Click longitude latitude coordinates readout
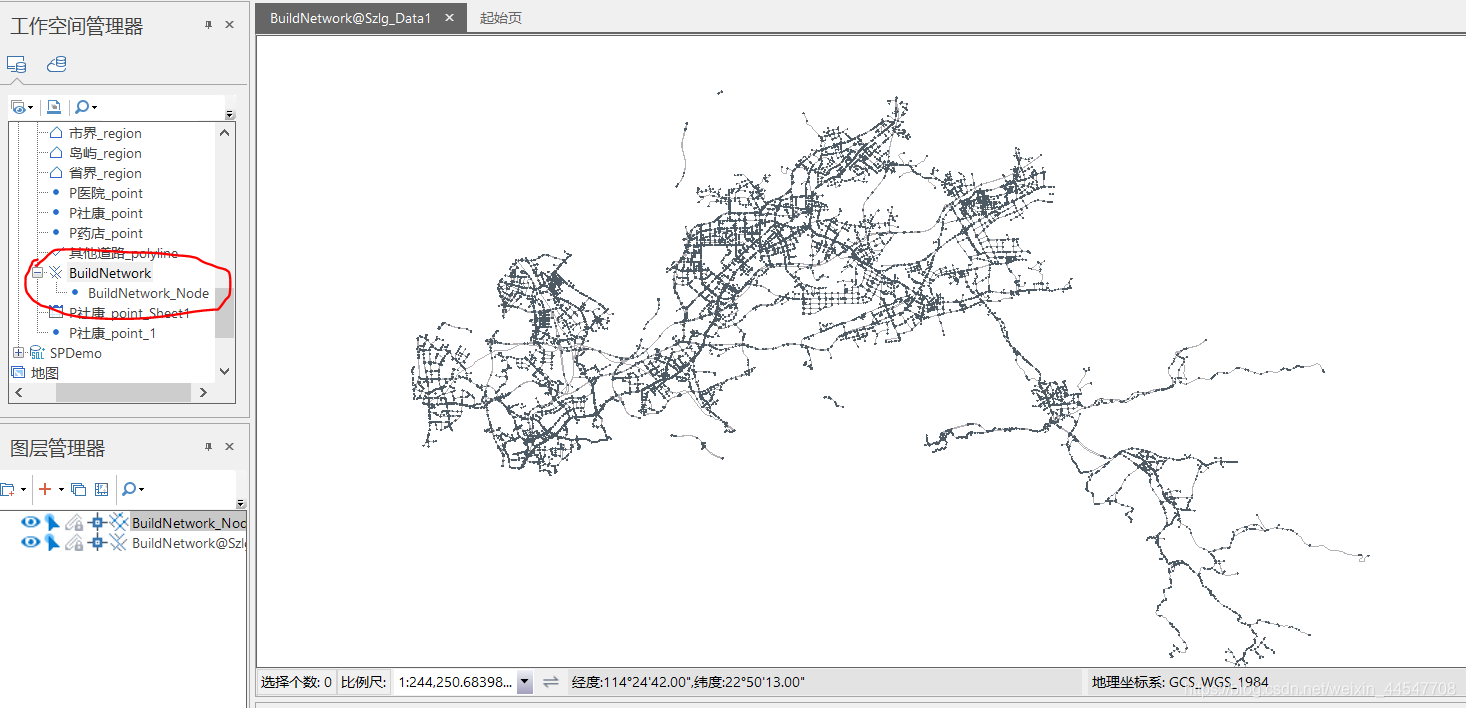Image resolution: width=1466 pixels, height=708 pixels. (x=688, y=682)
